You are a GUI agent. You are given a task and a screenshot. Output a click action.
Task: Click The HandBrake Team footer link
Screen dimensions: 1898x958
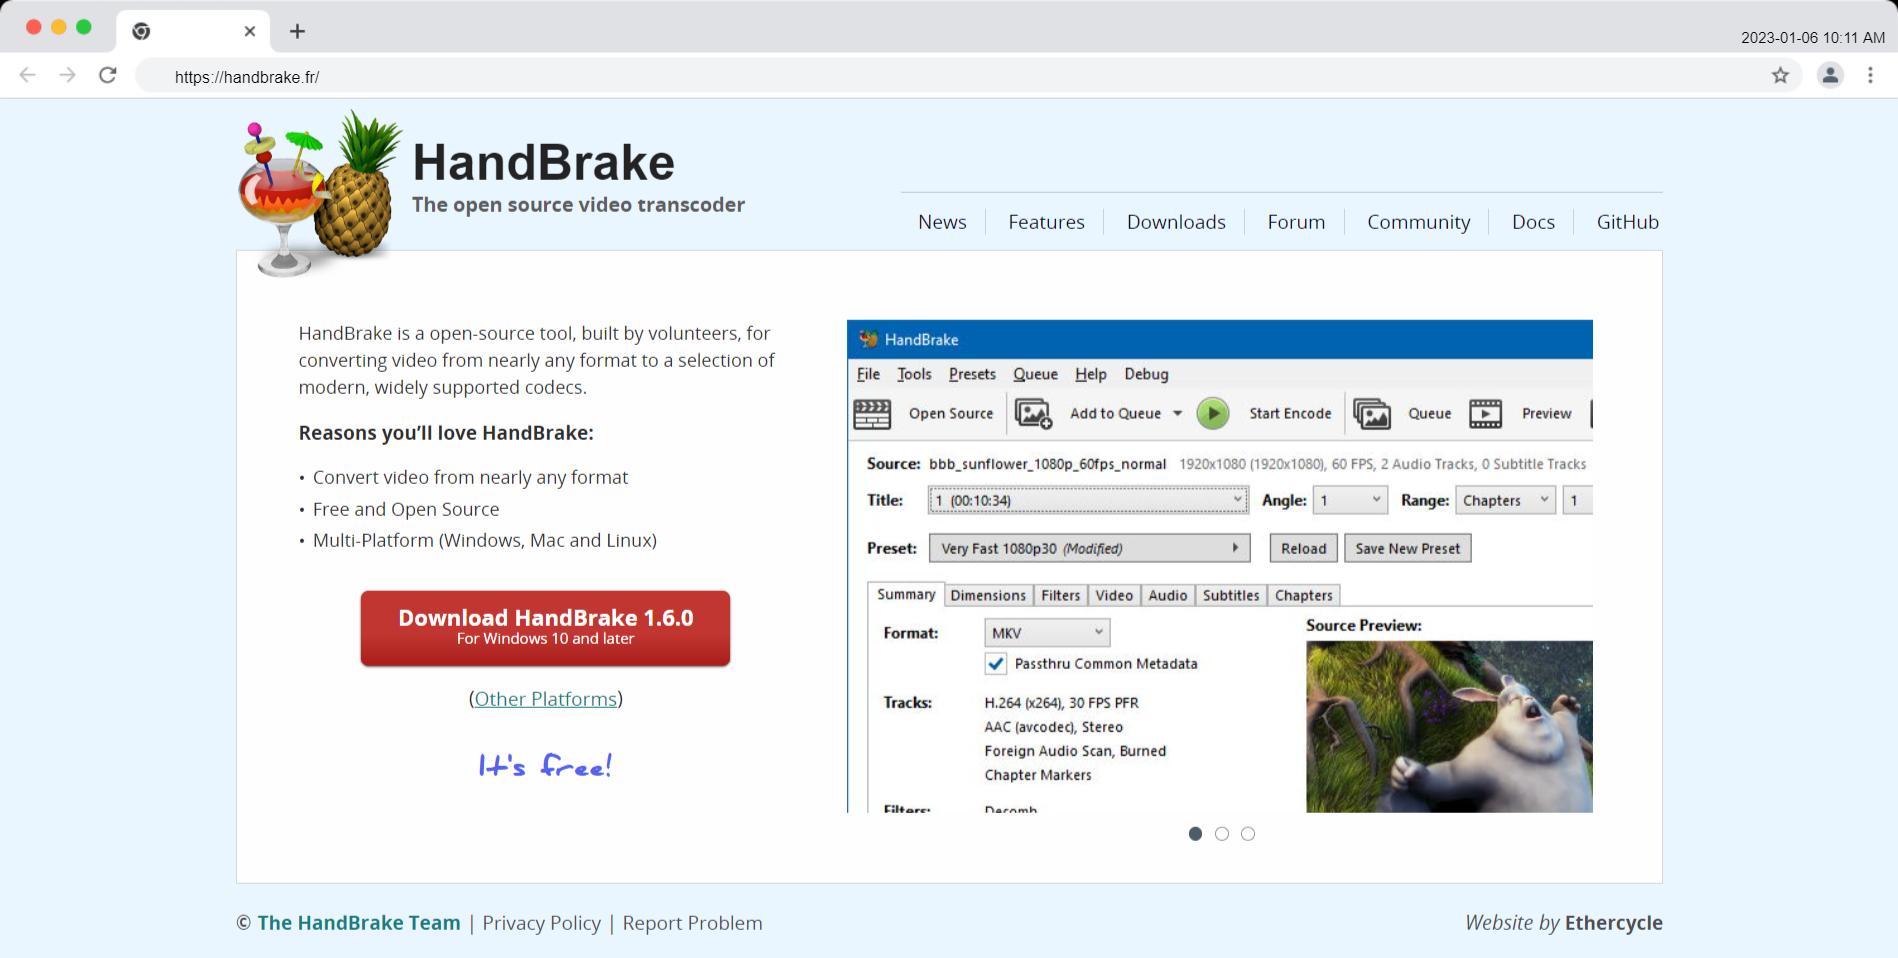[359, 923]
